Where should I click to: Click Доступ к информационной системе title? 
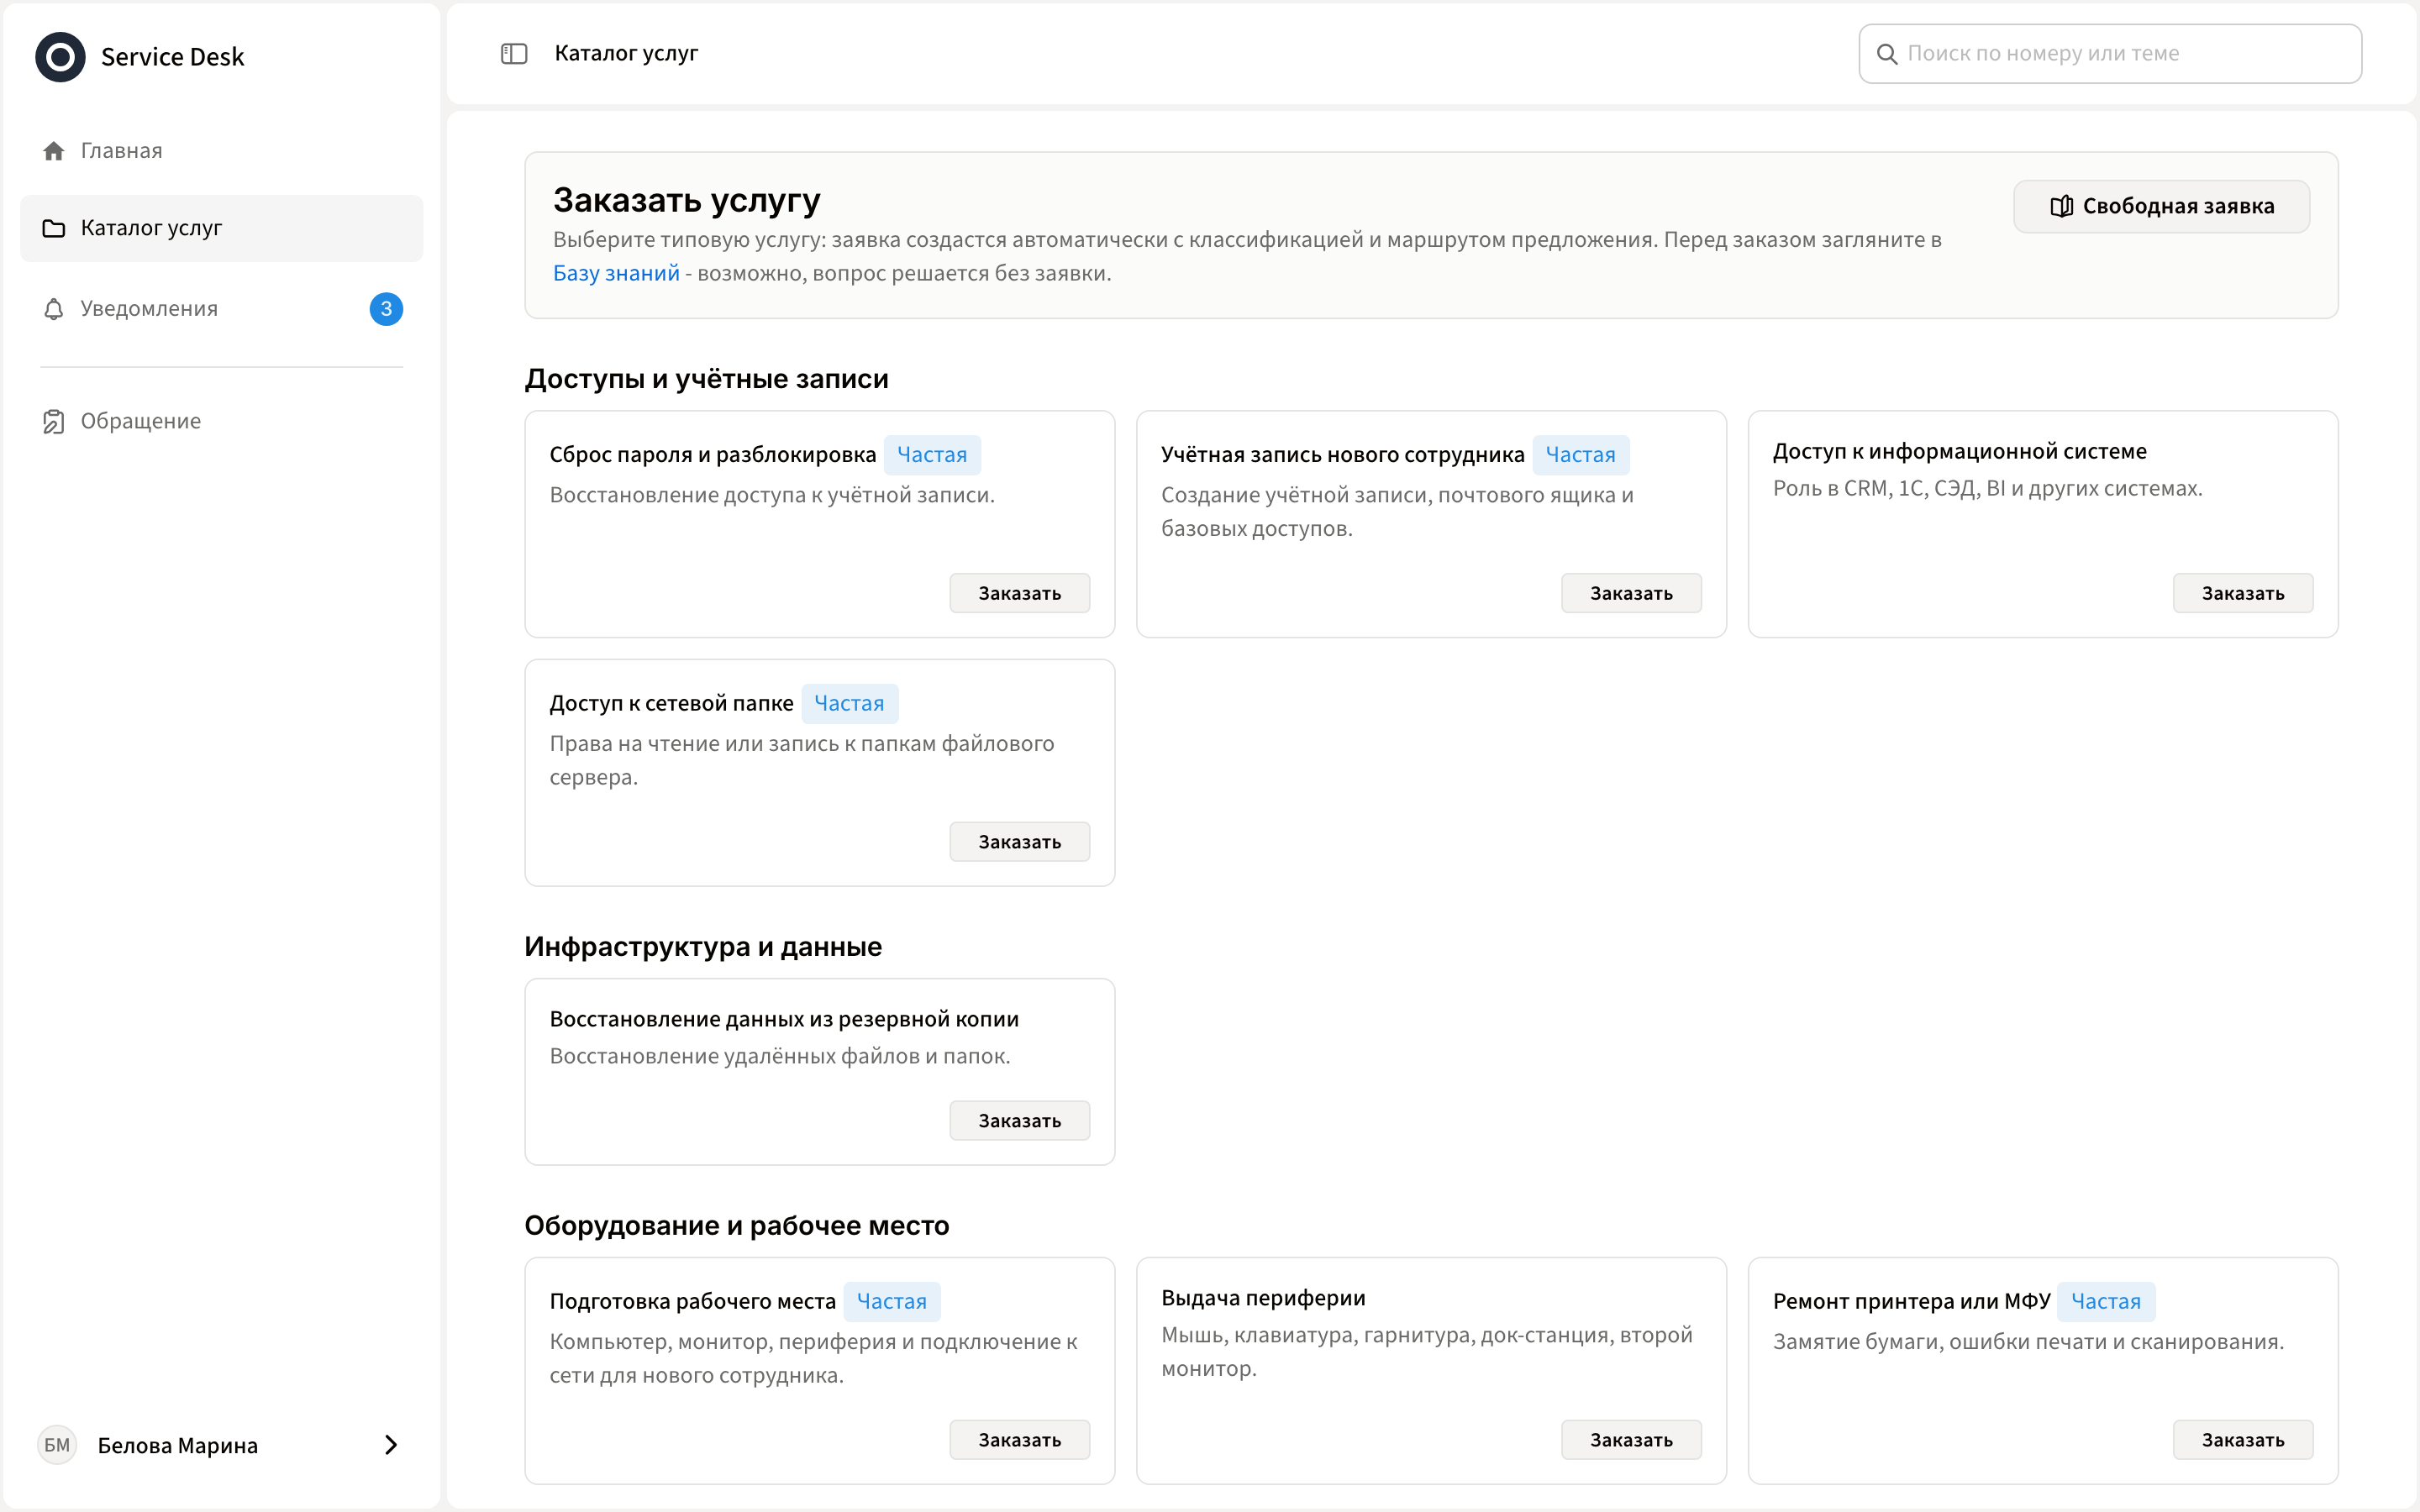[x=1959, y=451]
